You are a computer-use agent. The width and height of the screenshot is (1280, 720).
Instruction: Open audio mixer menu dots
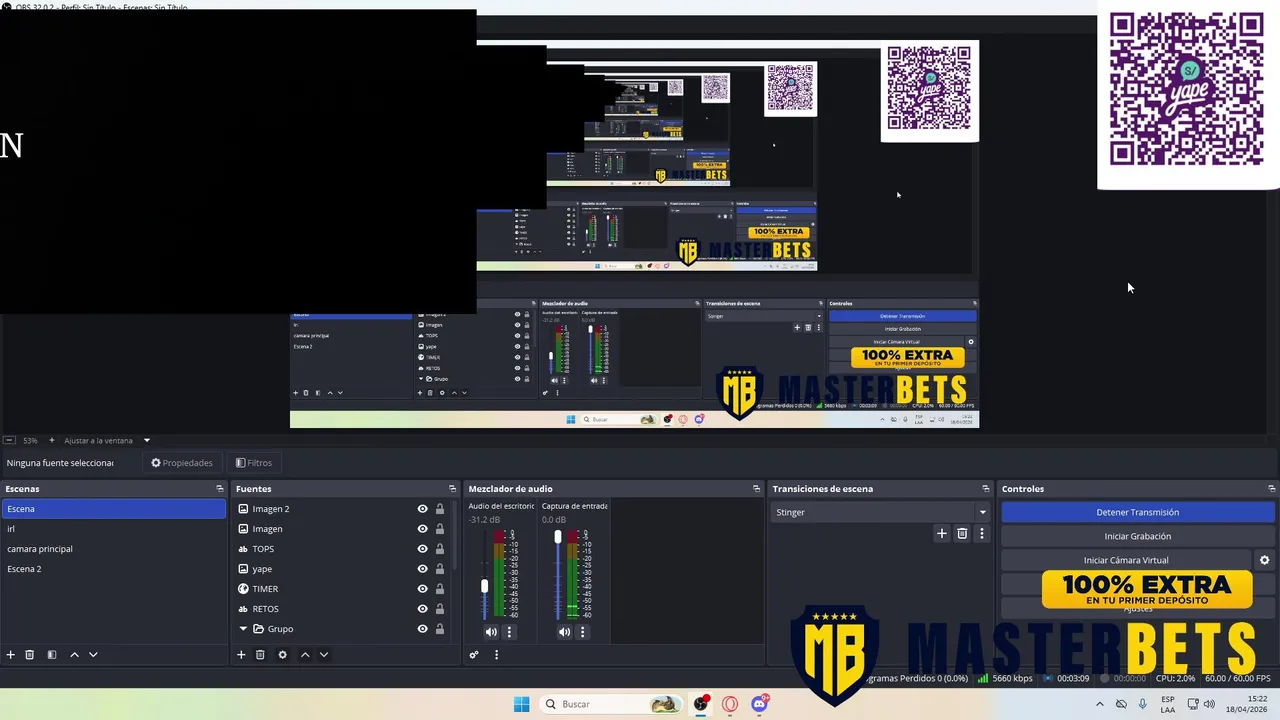click(496, 655)
